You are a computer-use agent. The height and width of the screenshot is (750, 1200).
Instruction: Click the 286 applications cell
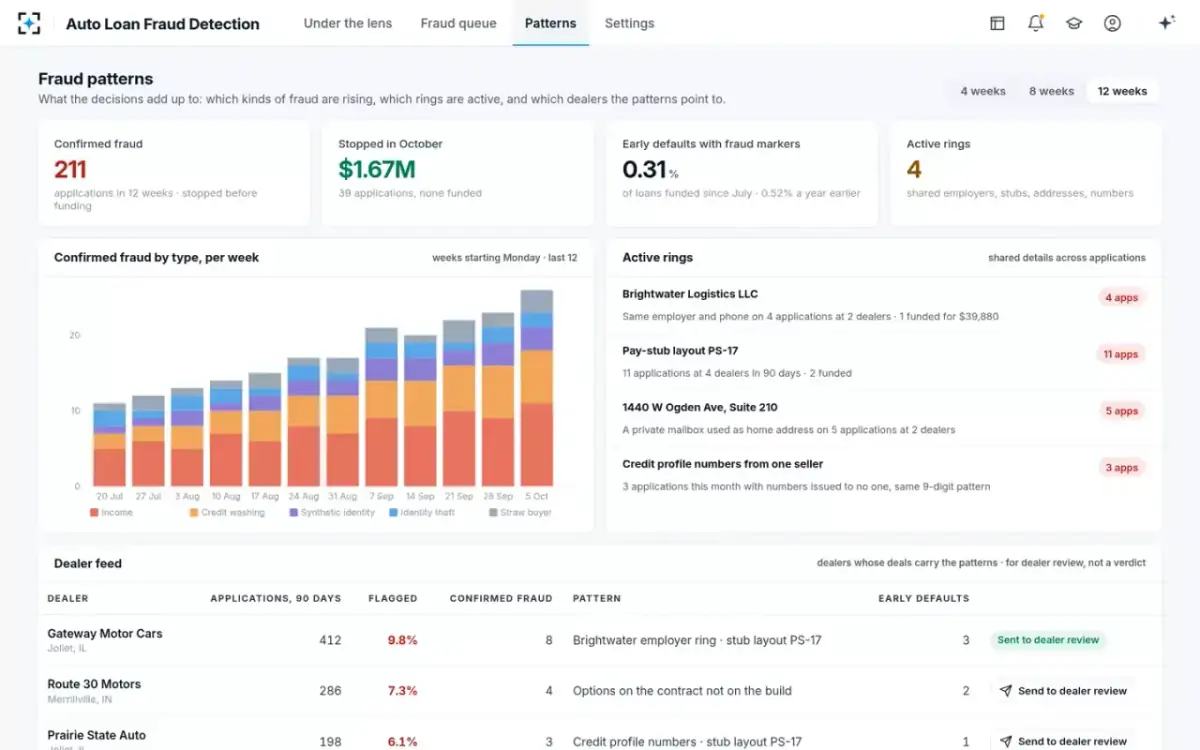[330, 691]
